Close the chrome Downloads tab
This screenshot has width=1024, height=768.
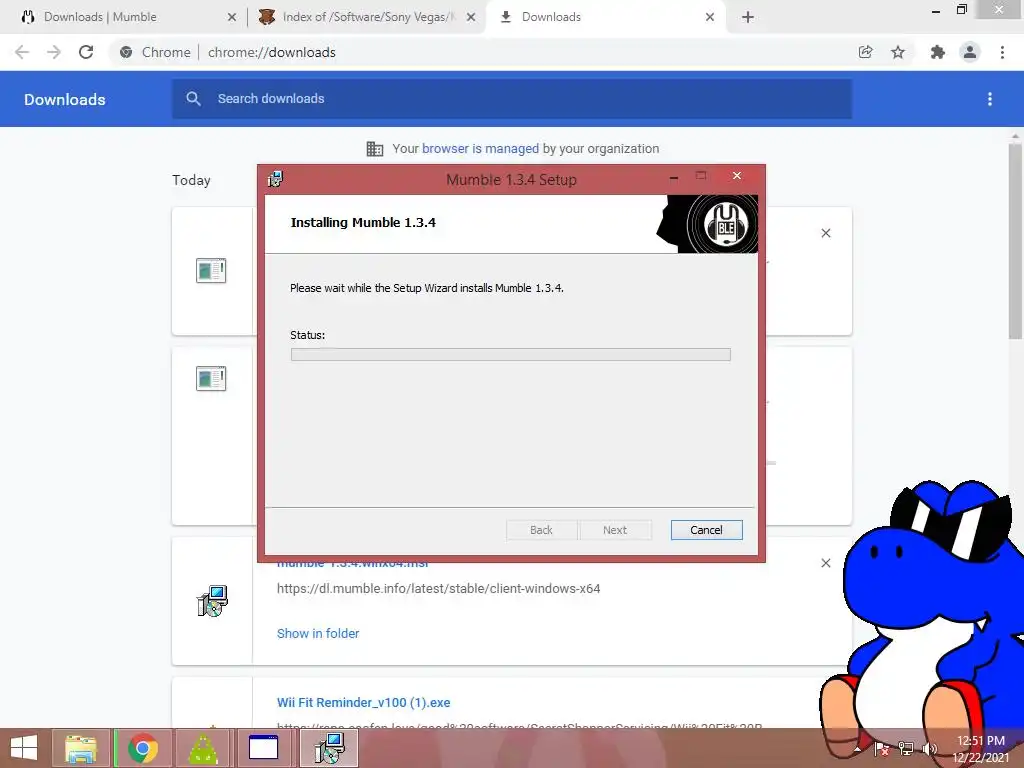[710, 18]
